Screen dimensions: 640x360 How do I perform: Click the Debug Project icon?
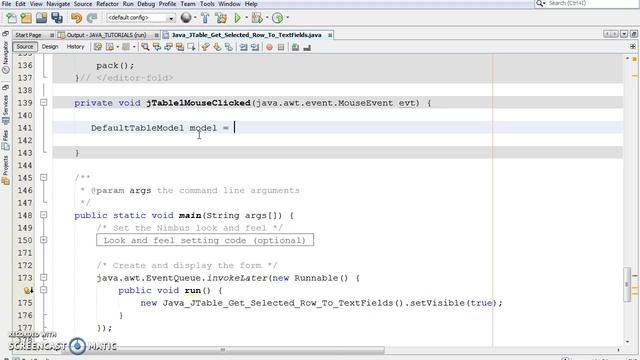(x=257, y=18)
